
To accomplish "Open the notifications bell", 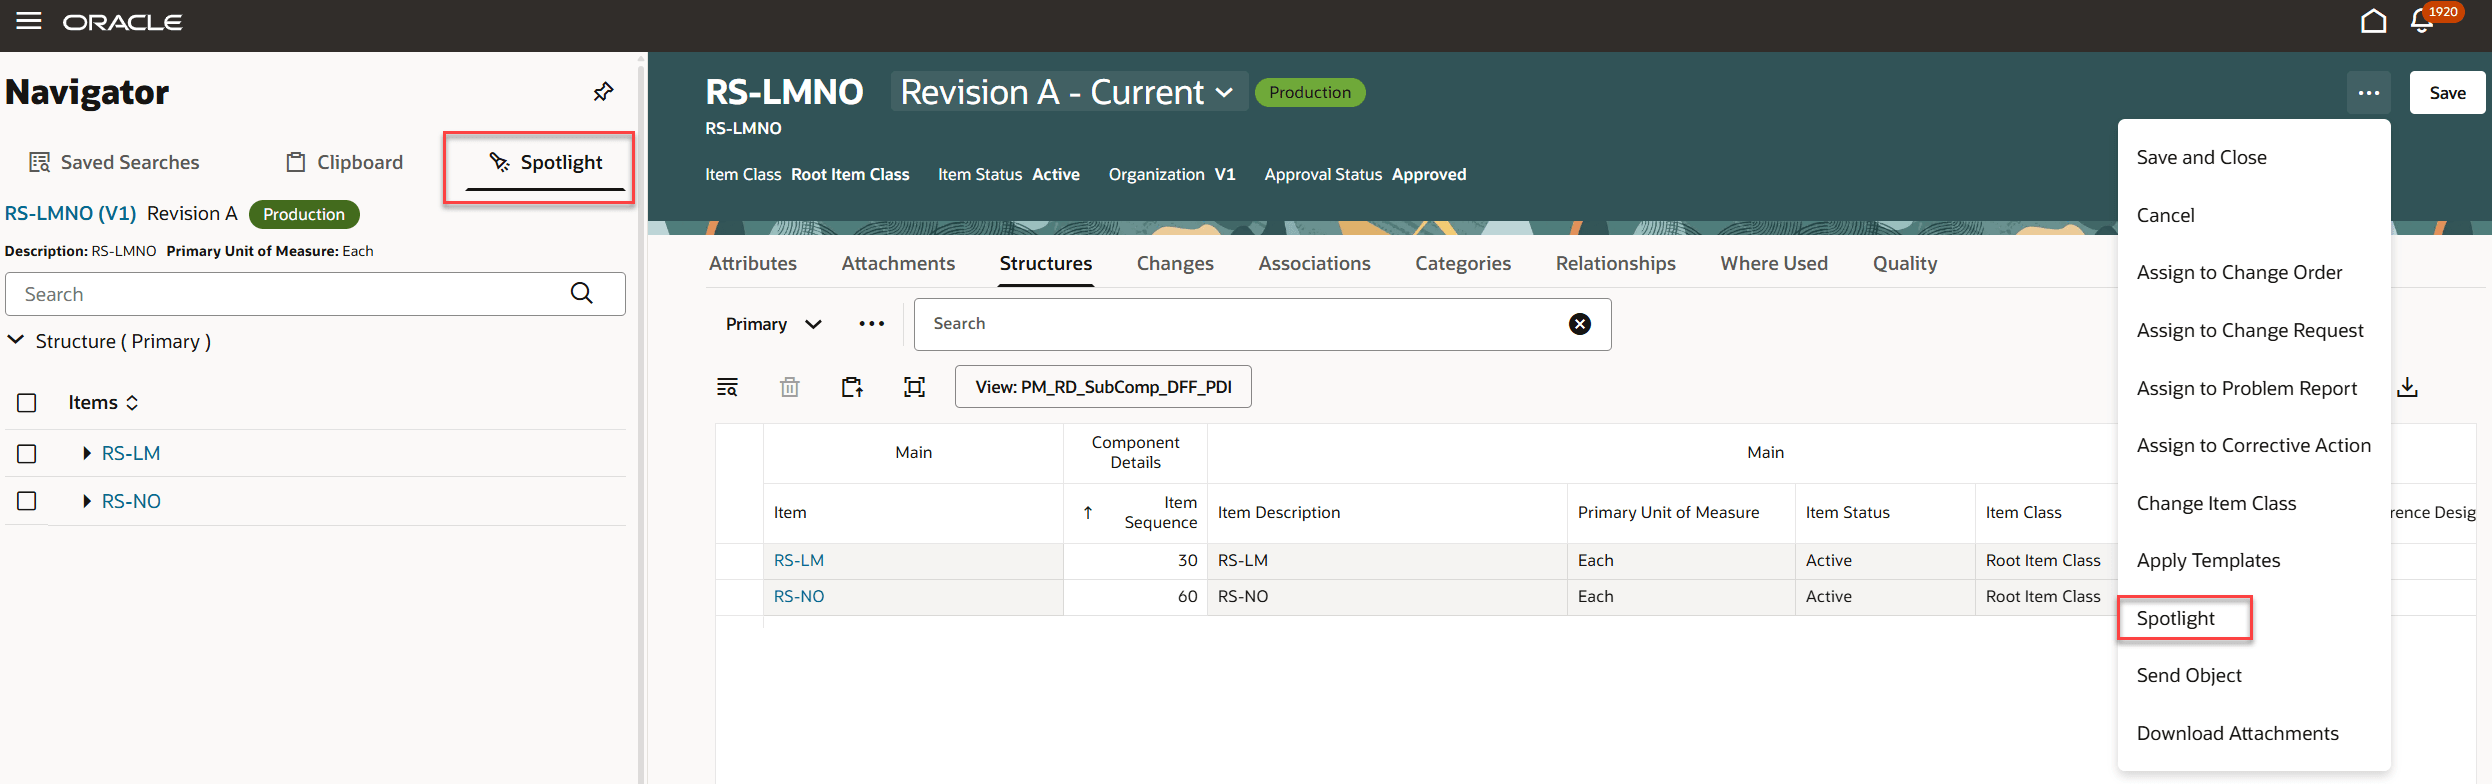I will point(2421,21).
